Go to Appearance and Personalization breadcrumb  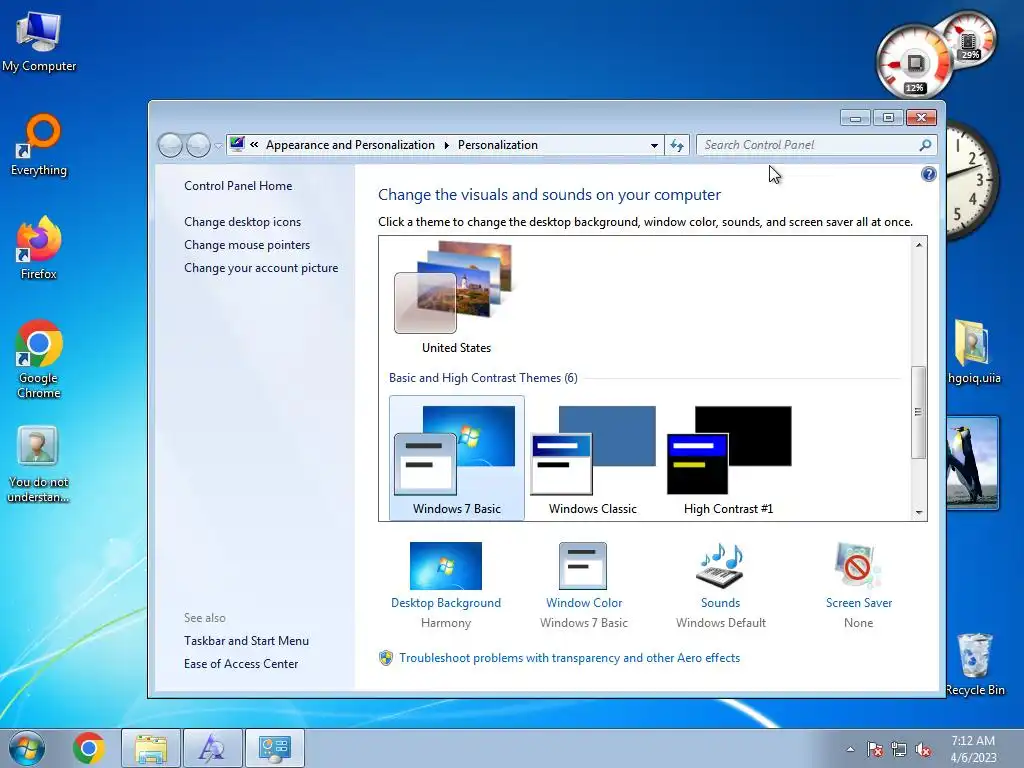350,145
